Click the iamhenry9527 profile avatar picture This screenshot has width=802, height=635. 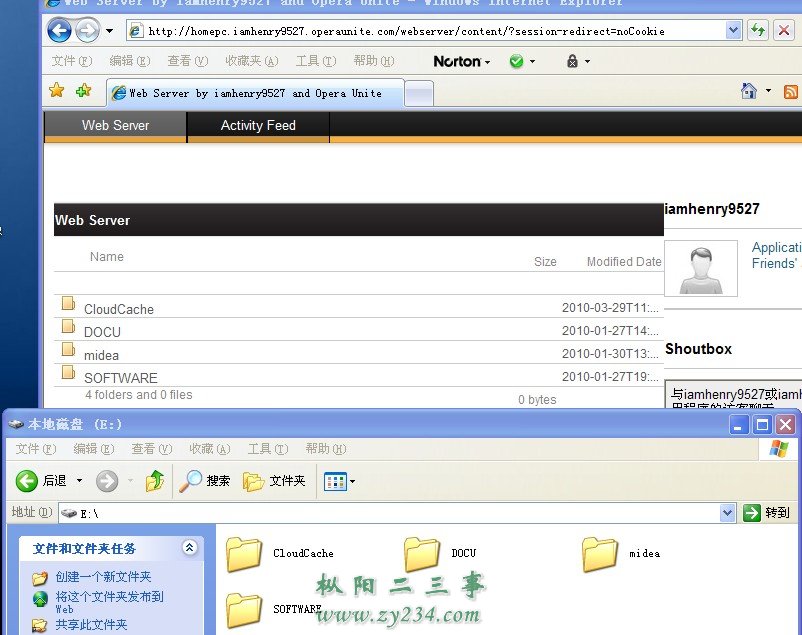click(x=701, y=269)
